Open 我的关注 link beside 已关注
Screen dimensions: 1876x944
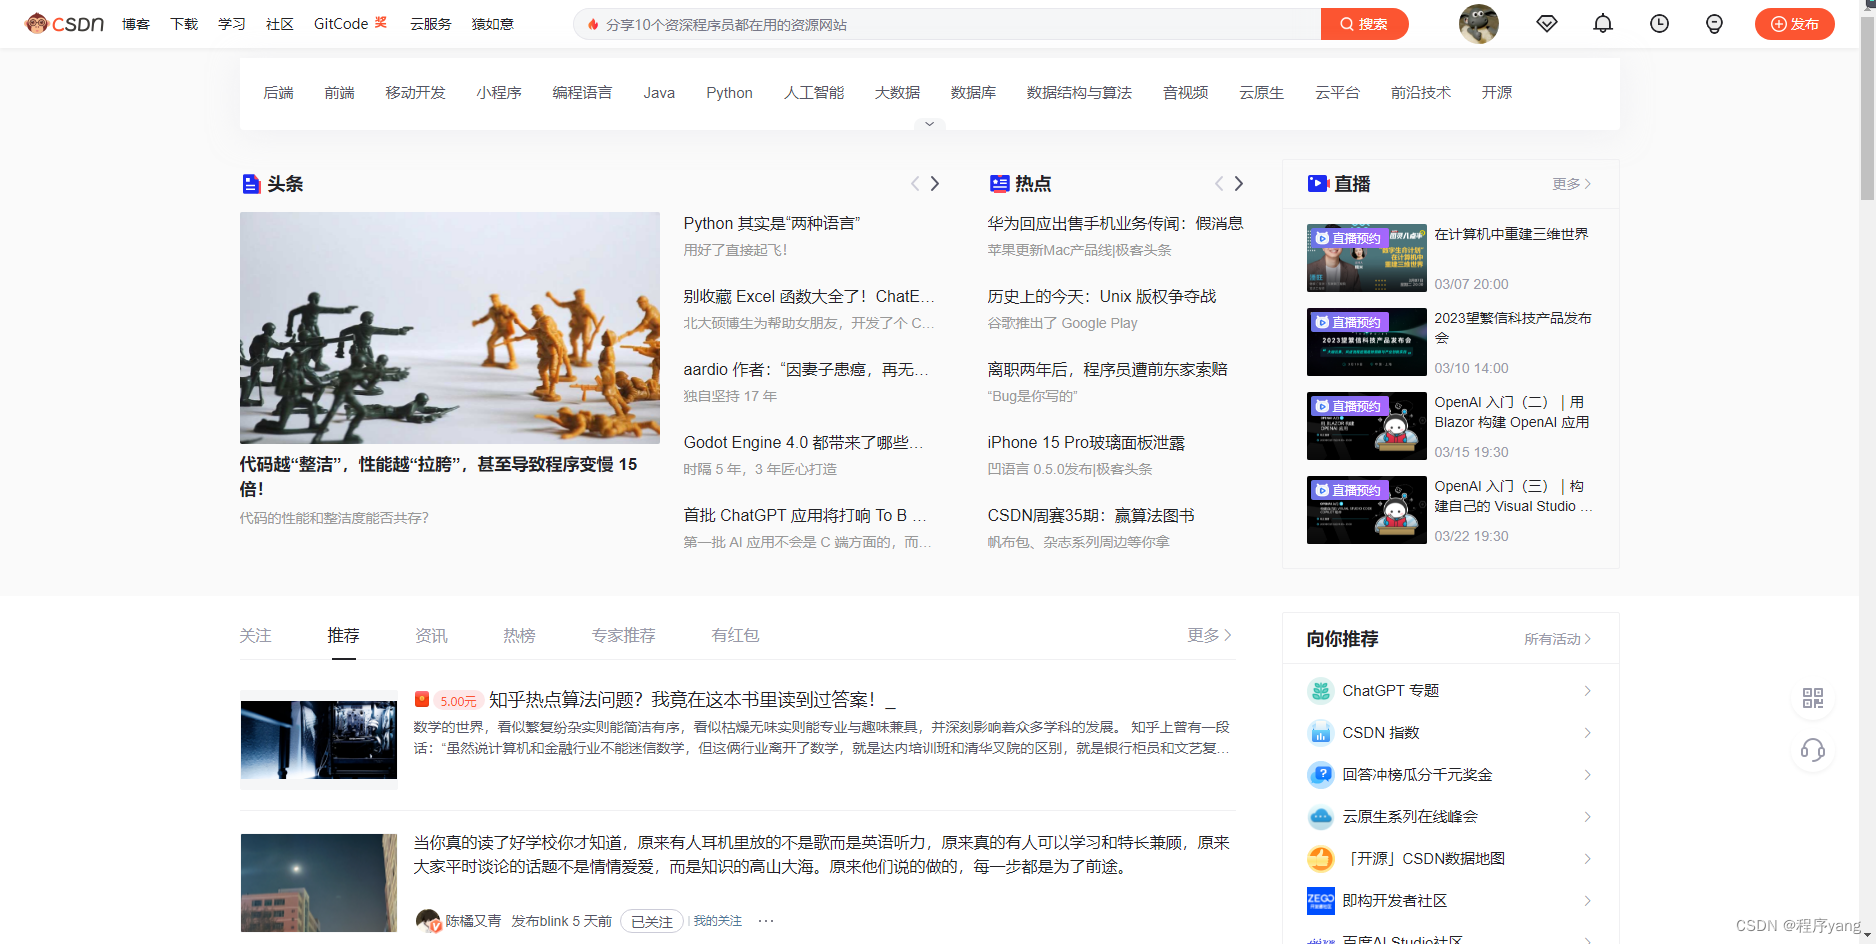pos(718,921)
